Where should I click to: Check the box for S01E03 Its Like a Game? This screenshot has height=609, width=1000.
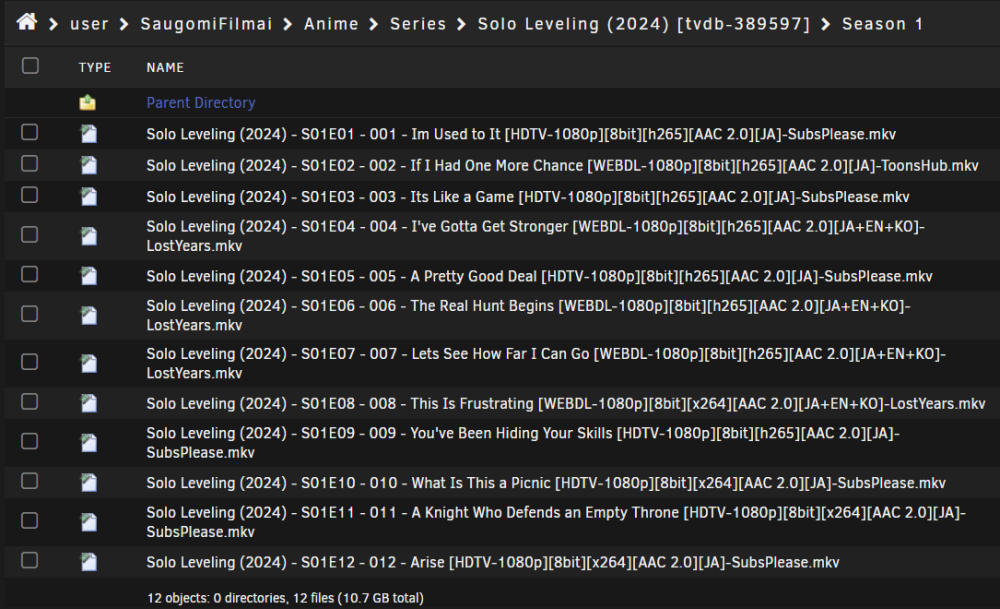[29, 195]
